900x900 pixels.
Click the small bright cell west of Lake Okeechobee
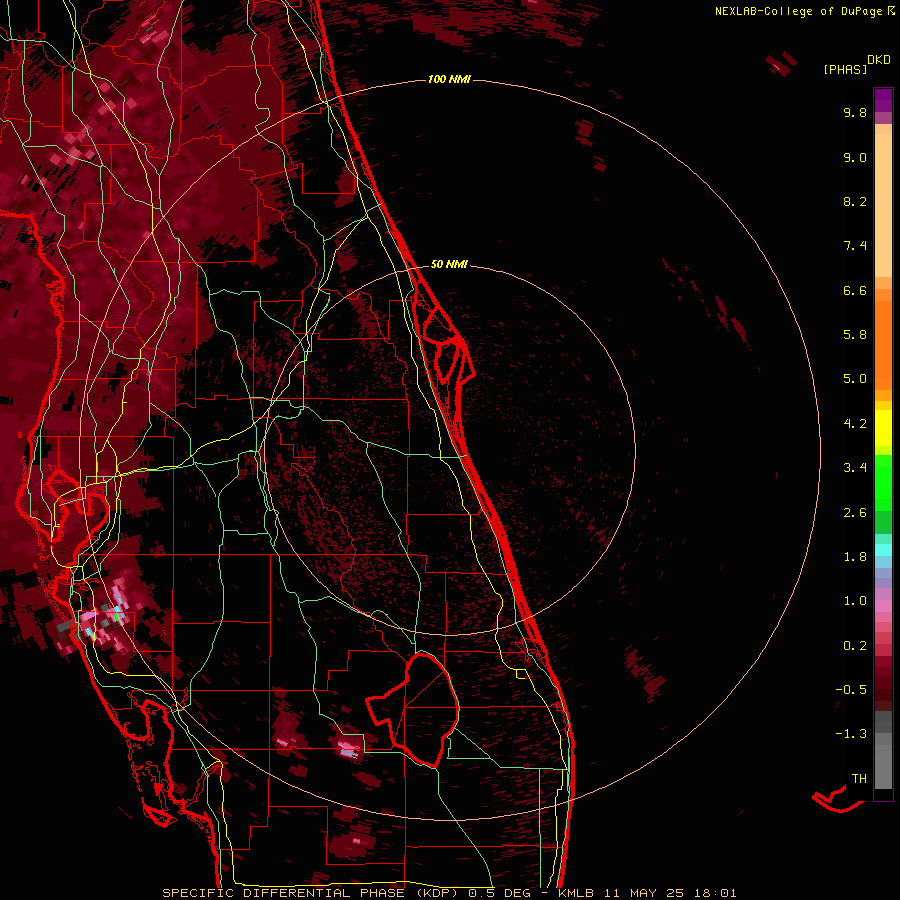pos(349,748)
